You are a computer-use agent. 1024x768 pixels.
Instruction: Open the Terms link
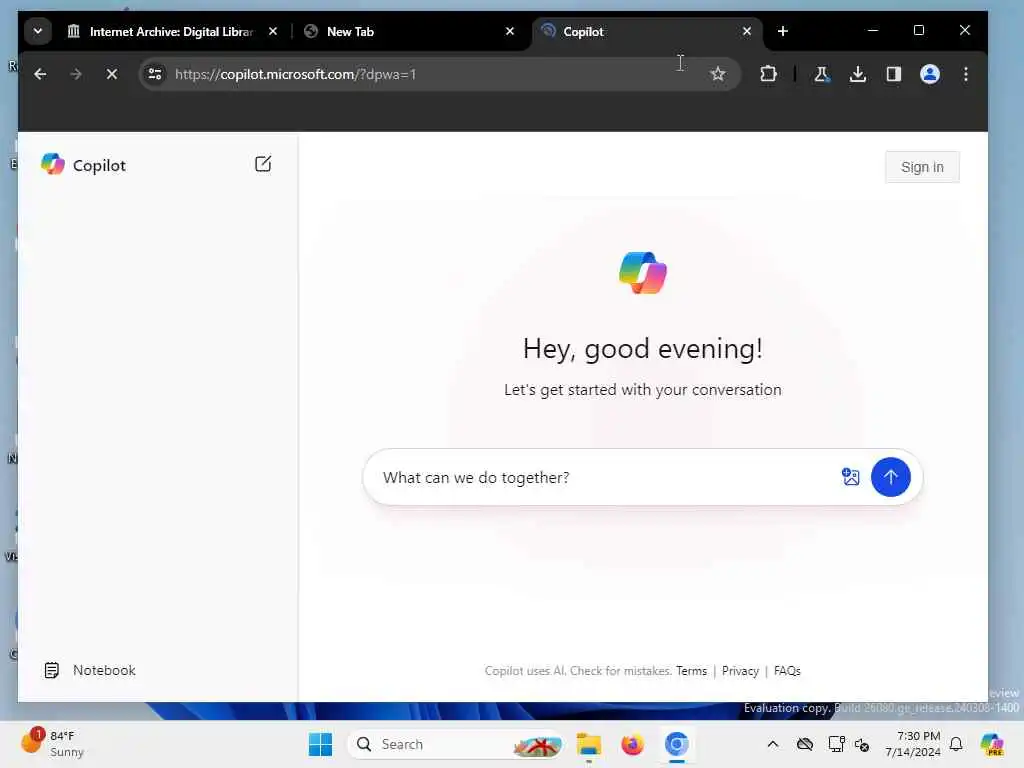click(691, 671)
